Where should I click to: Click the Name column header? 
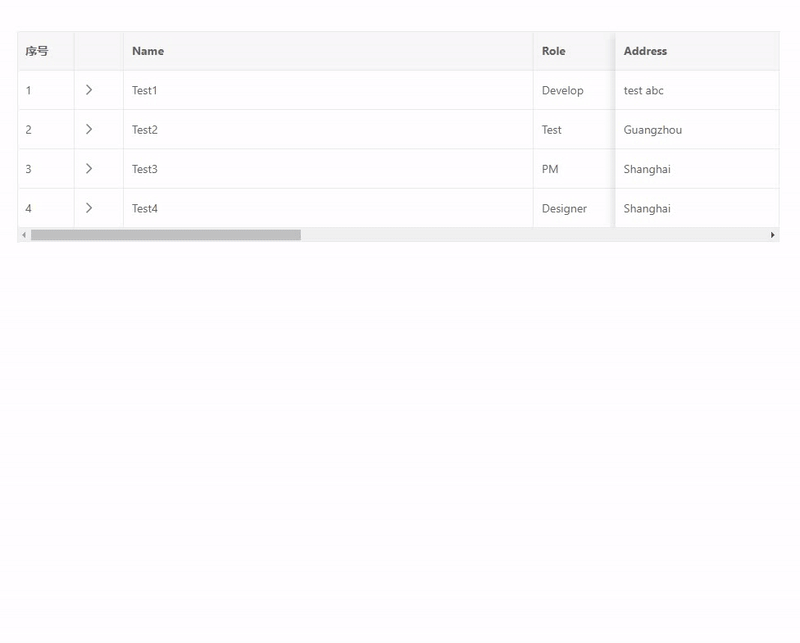[328, 51]
